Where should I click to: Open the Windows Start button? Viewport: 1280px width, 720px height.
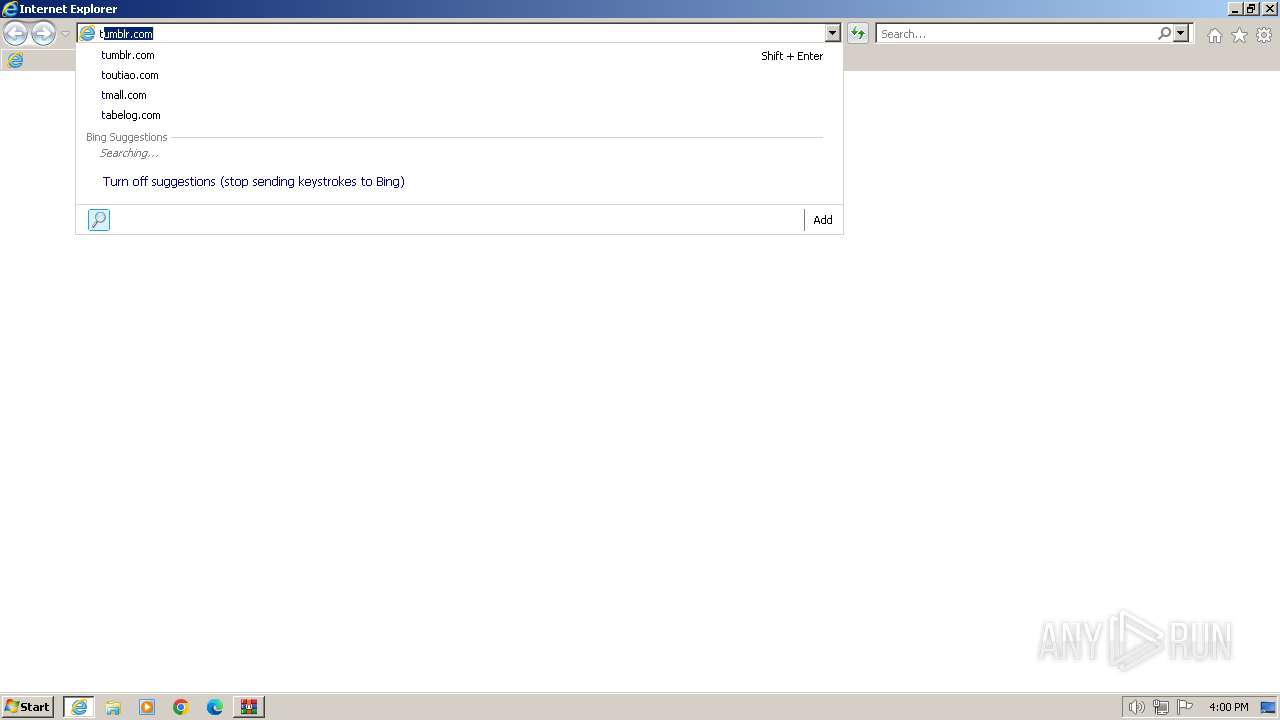pyautogui.click(x=27, y=707)
